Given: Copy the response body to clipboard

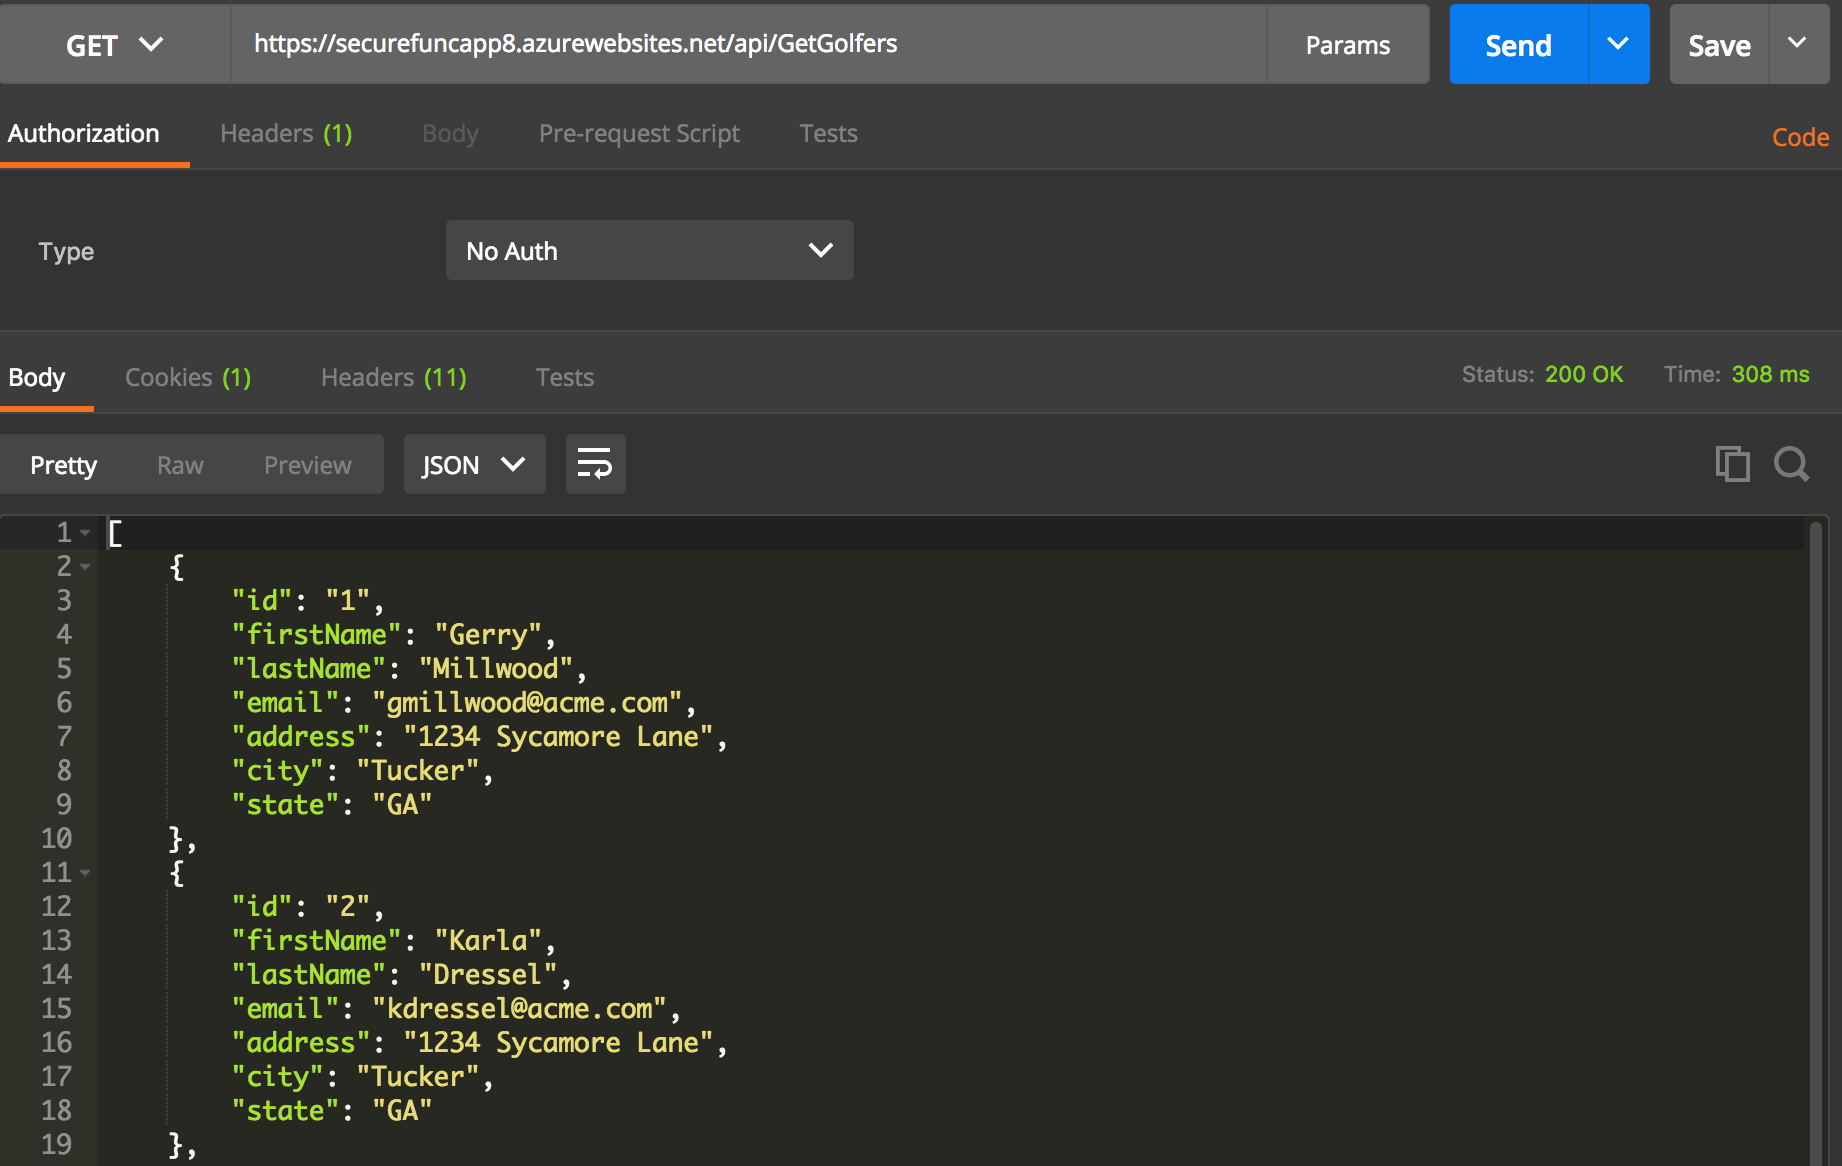Looking at the screenshot, I should (x=1733, y=464).
